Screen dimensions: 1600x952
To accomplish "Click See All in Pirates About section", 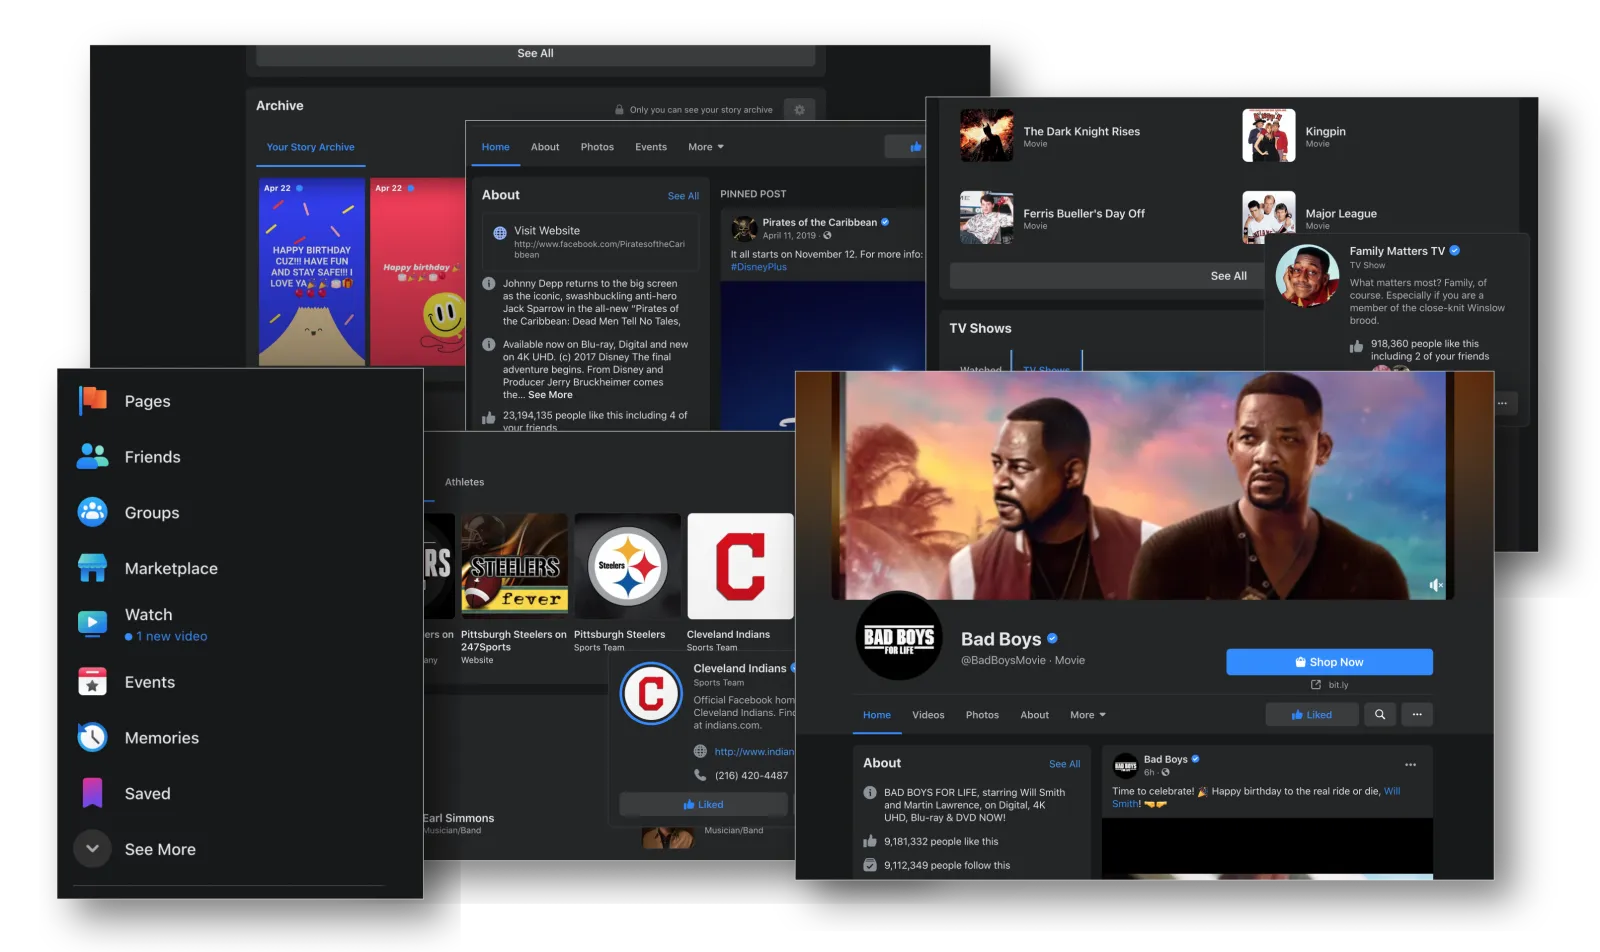I will point(683,196).
